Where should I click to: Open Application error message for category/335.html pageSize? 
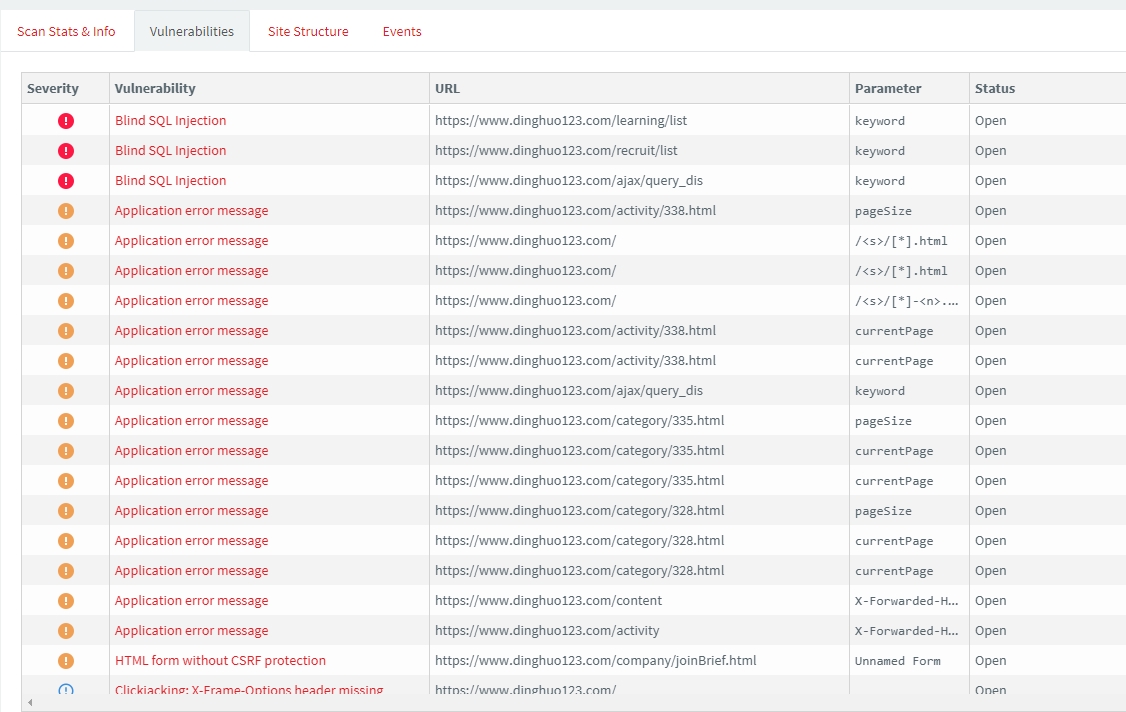[191, 421]
